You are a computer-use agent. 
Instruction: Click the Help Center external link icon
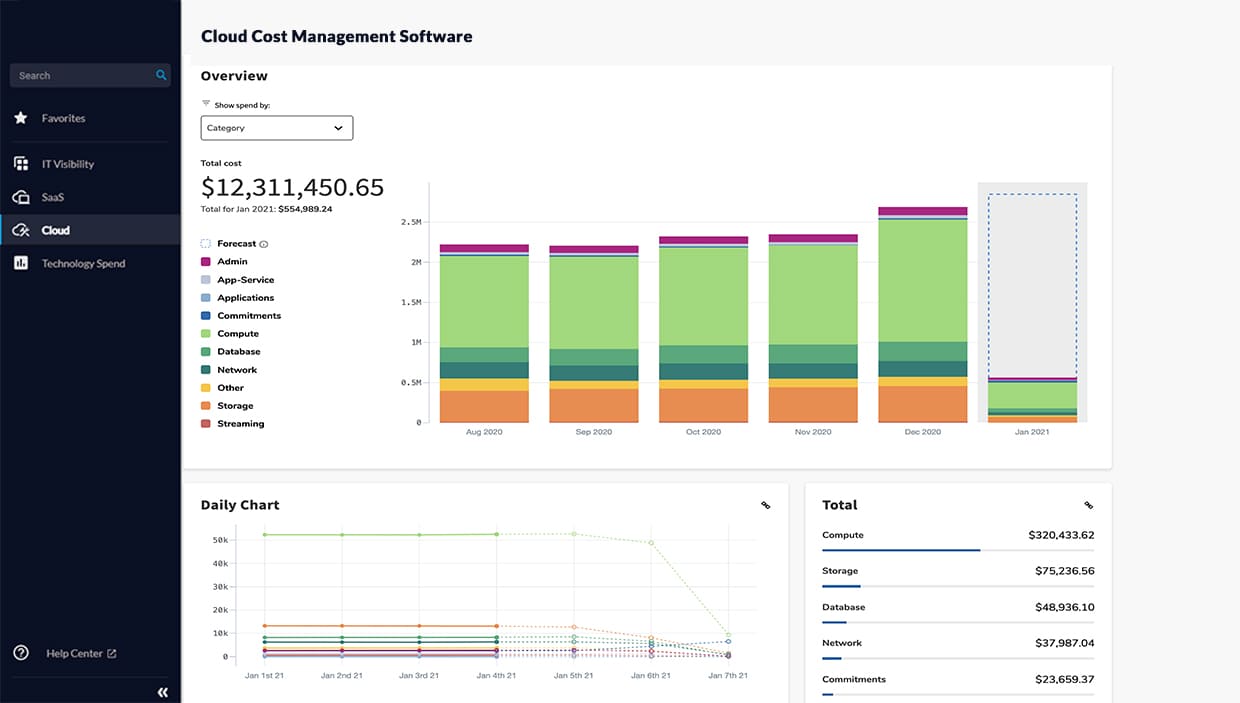112,653
